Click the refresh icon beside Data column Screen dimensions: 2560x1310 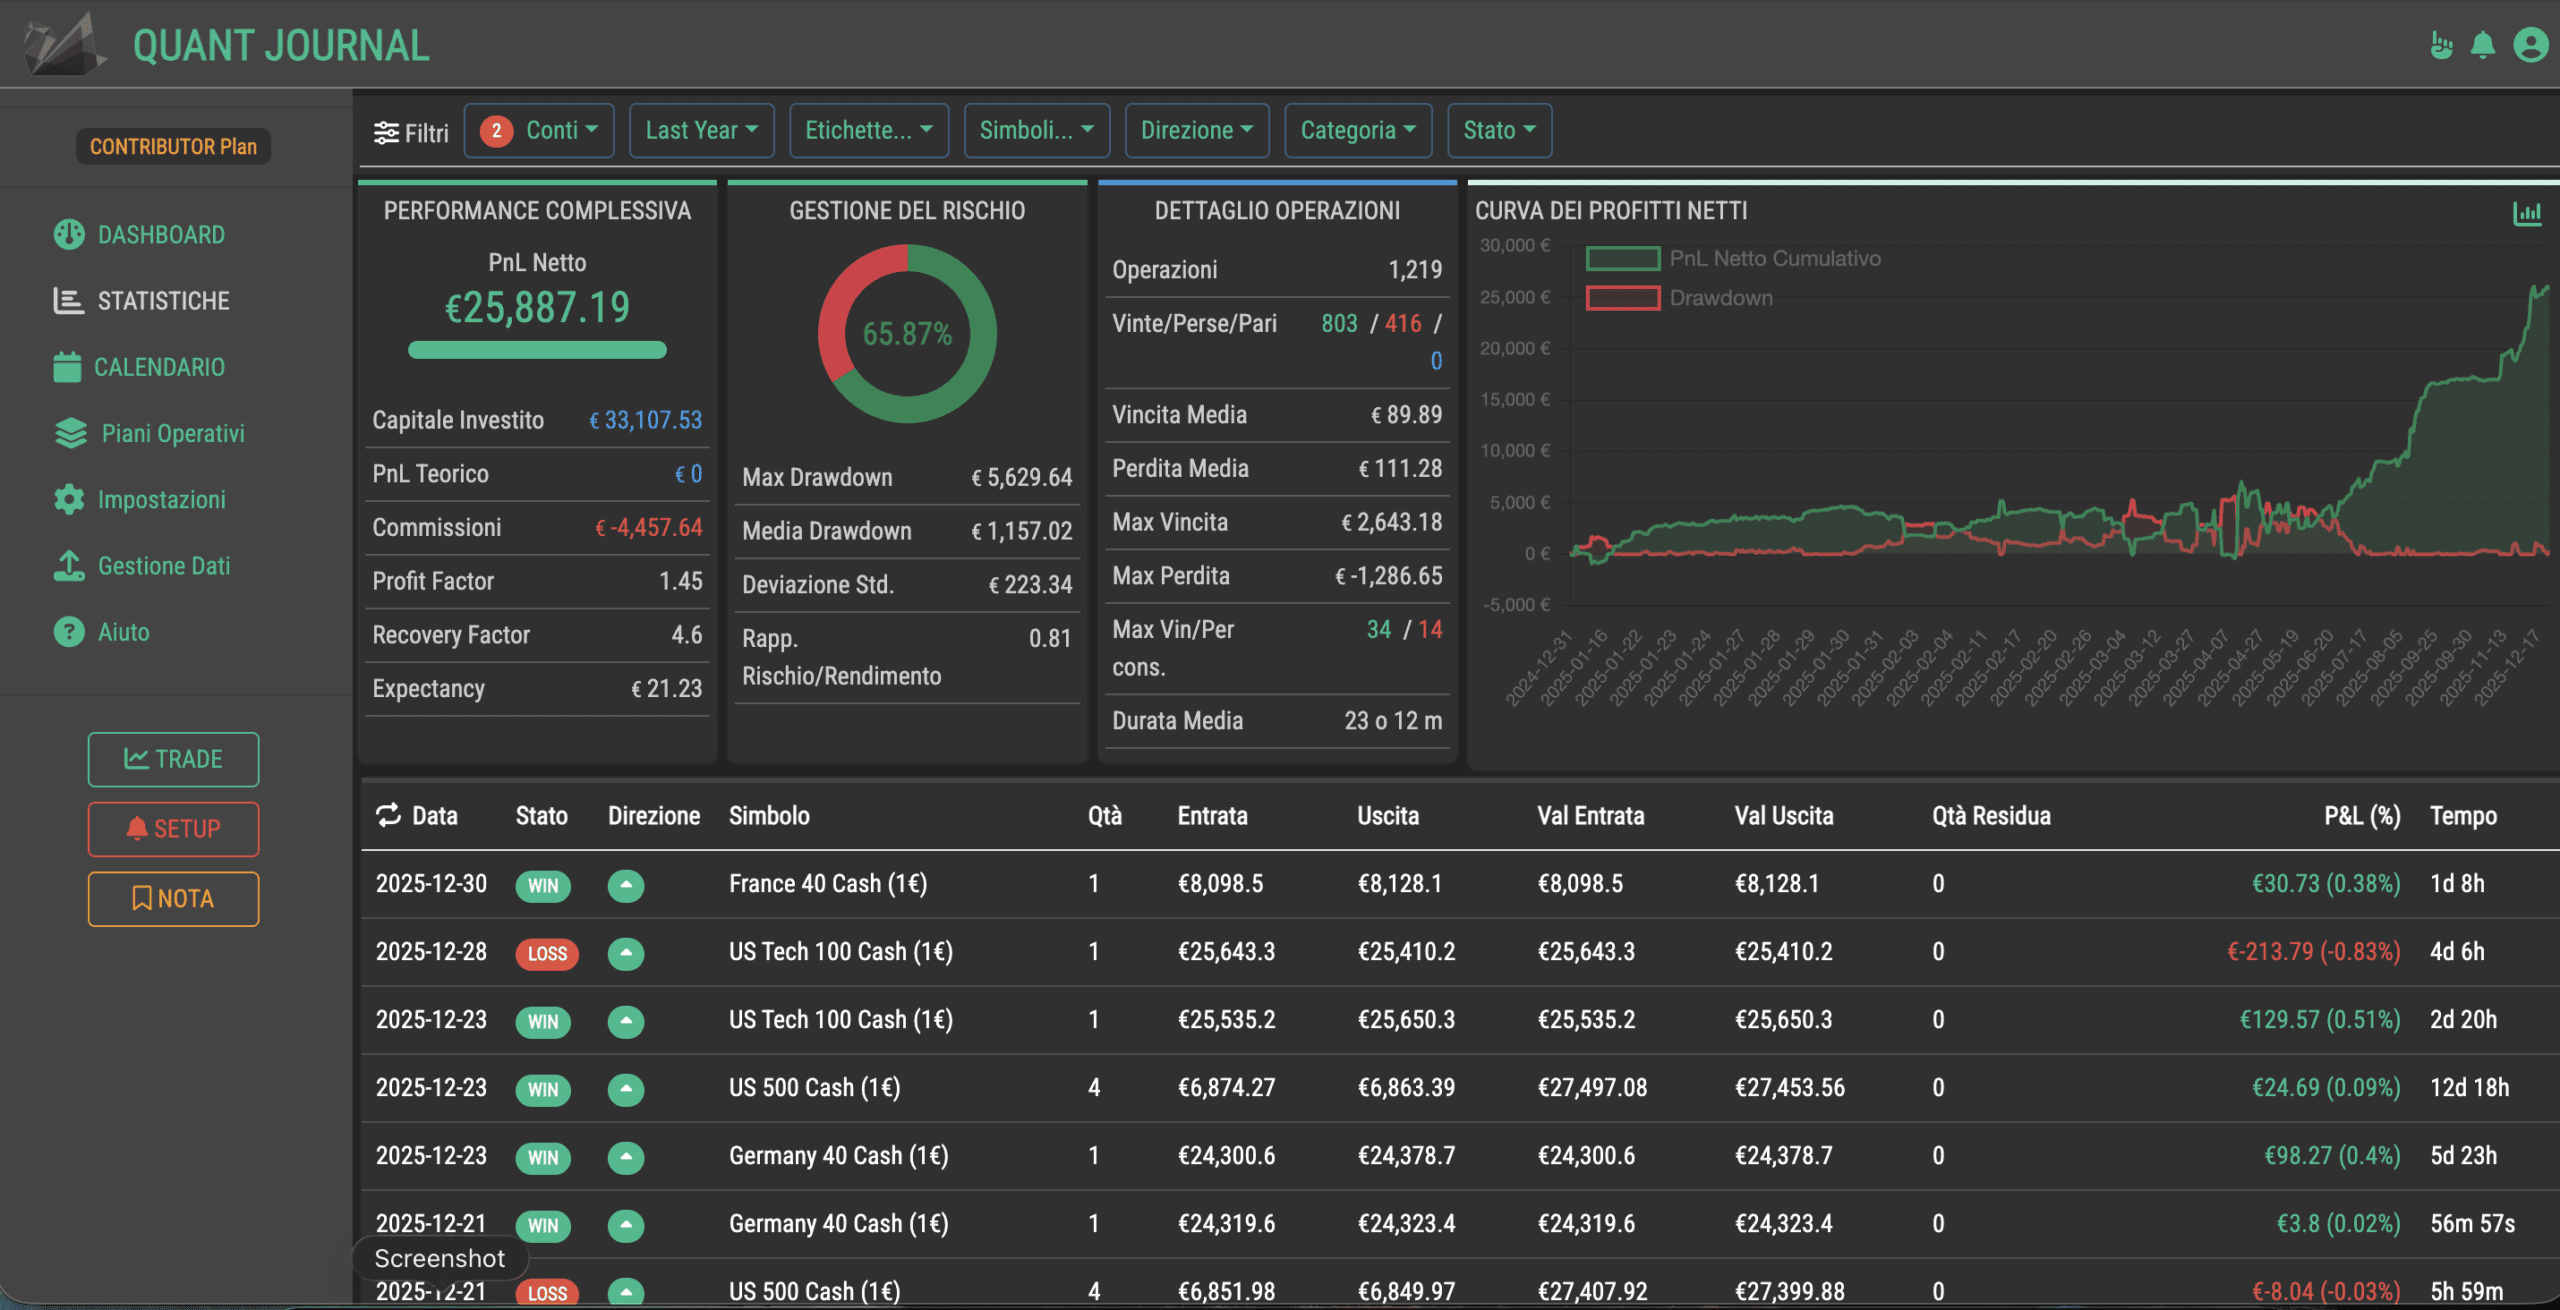tap(388, 815)
